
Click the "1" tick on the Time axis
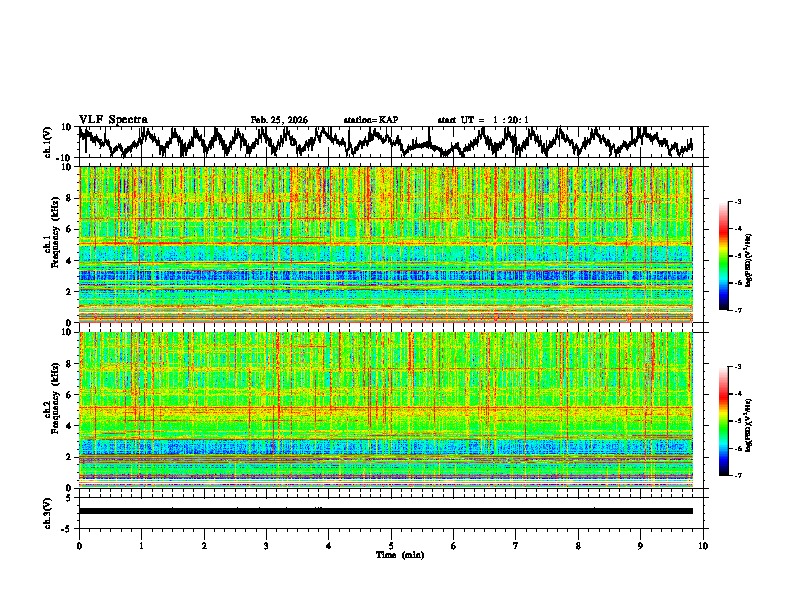141,546
